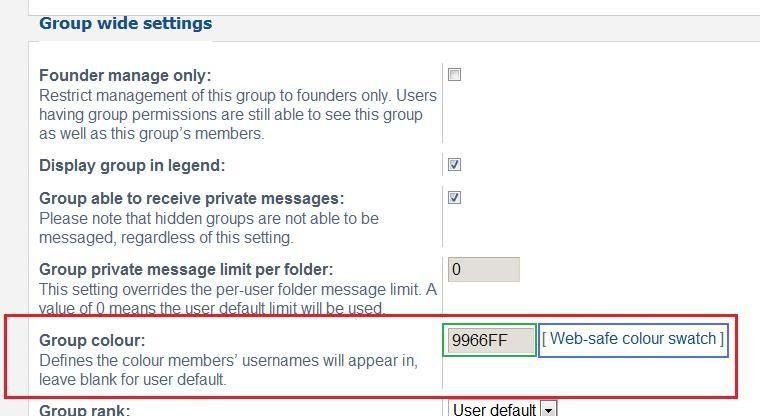Click the Group private message limit per folder label
The image size is (760, 416).
pyautogui.click(x=186, y=269)
